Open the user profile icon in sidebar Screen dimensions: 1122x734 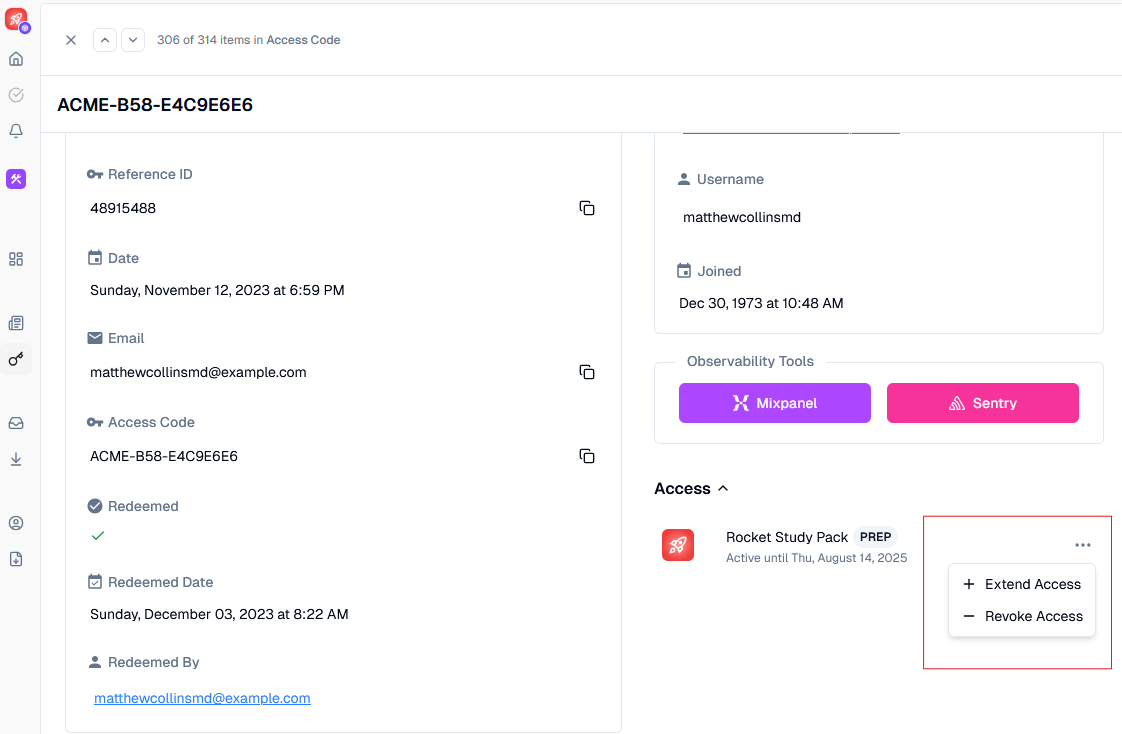tap(16, 523)
